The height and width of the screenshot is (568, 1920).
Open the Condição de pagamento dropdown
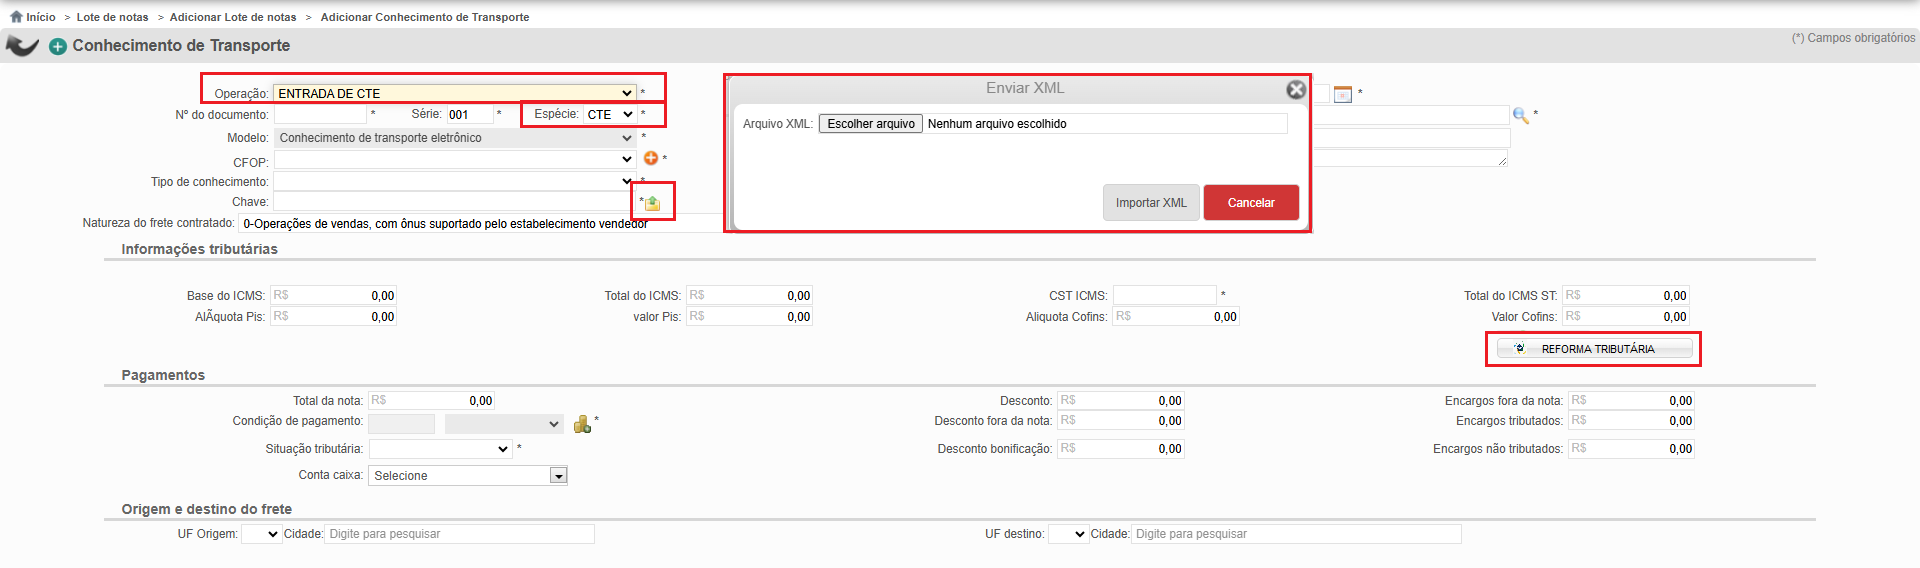504,424
